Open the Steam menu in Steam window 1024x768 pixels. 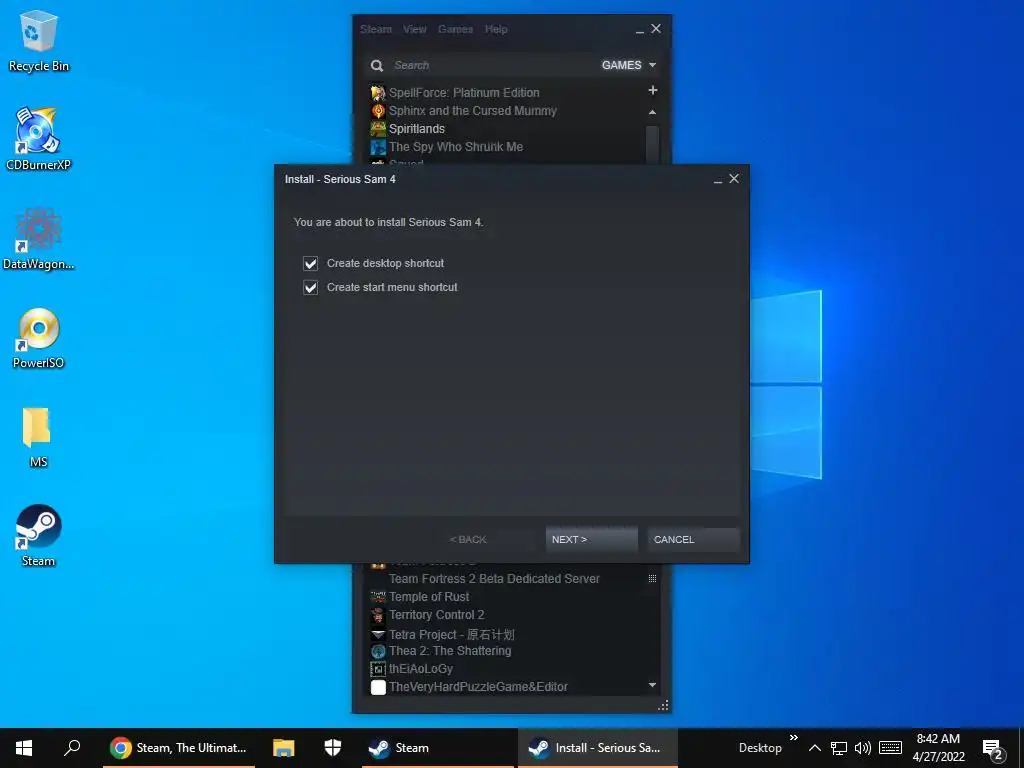(x=376, y=29)
